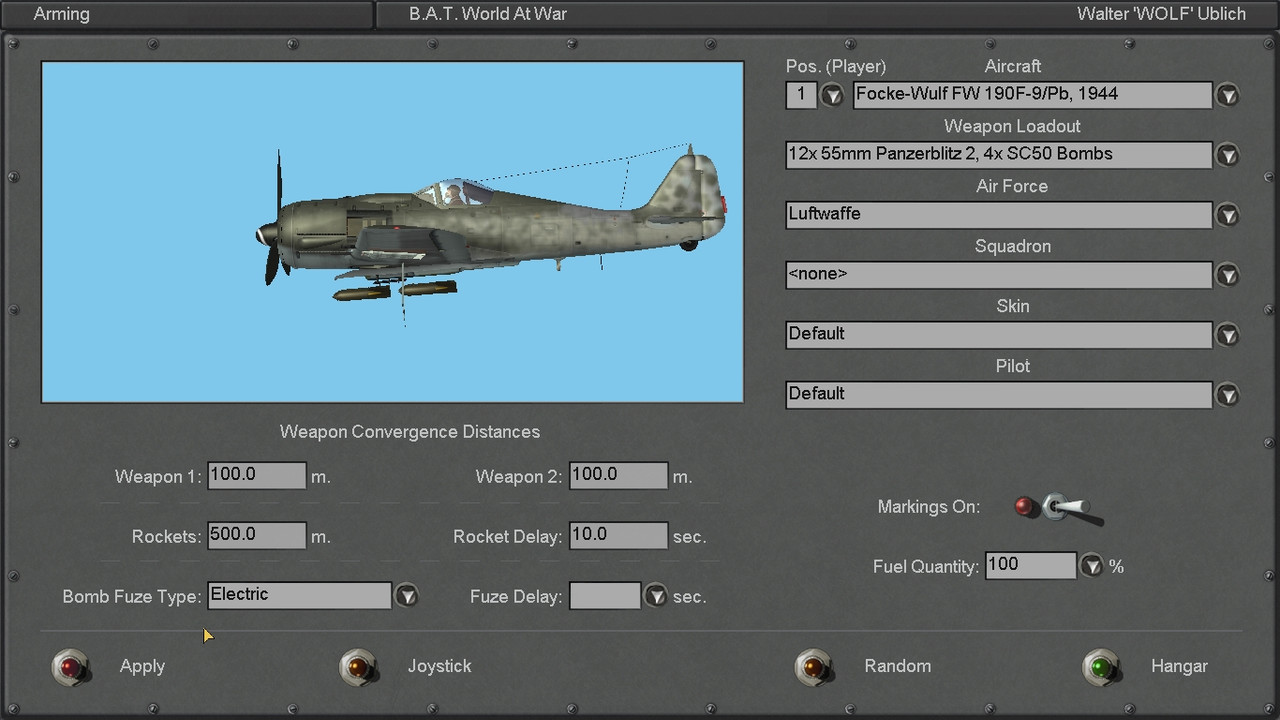Open the Air Force dropdown arrow

click(x=1227, y=215)
